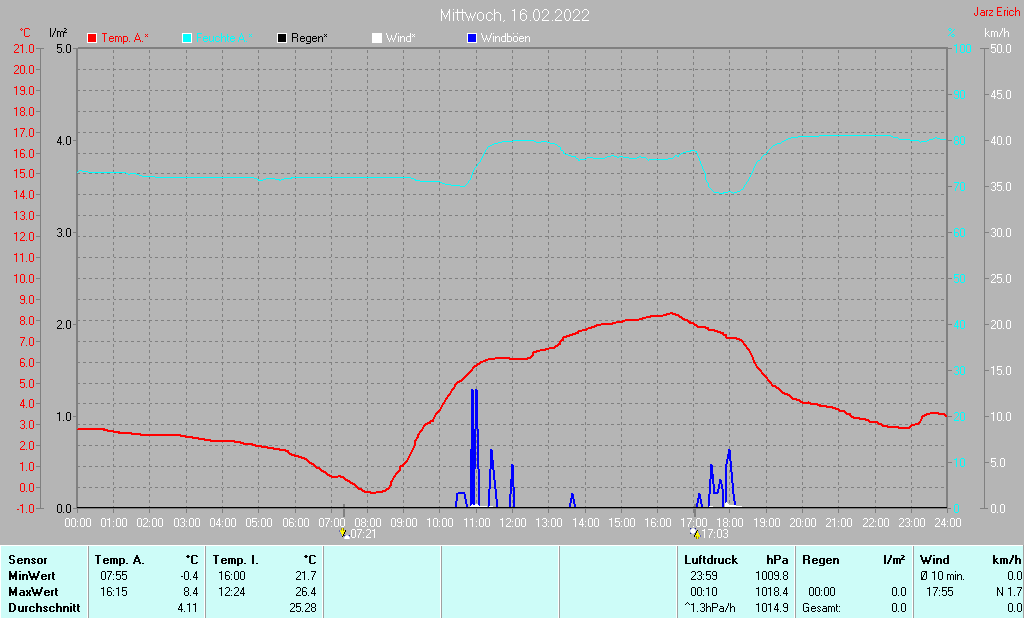Click the pressure value '1009.8'
The height and width of the screenshot is (618, 1024).
tap(772, 576)
